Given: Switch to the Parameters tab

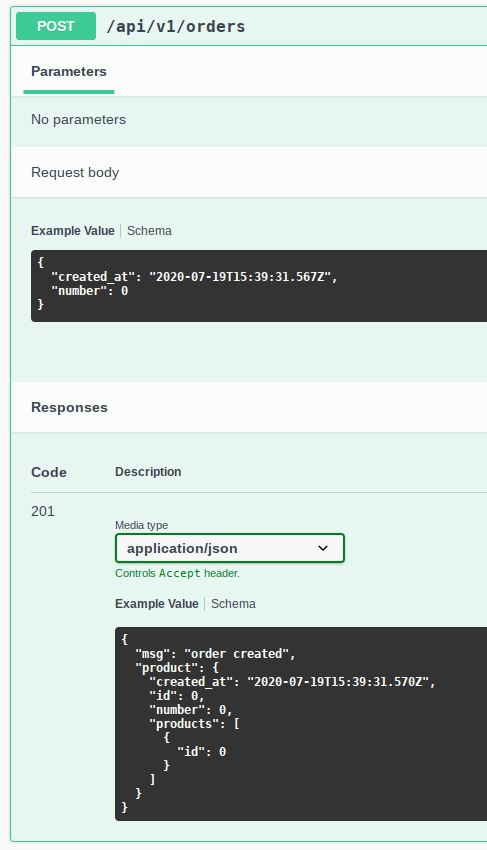Looking at the screenshot, I should click(x=69, y=72).
